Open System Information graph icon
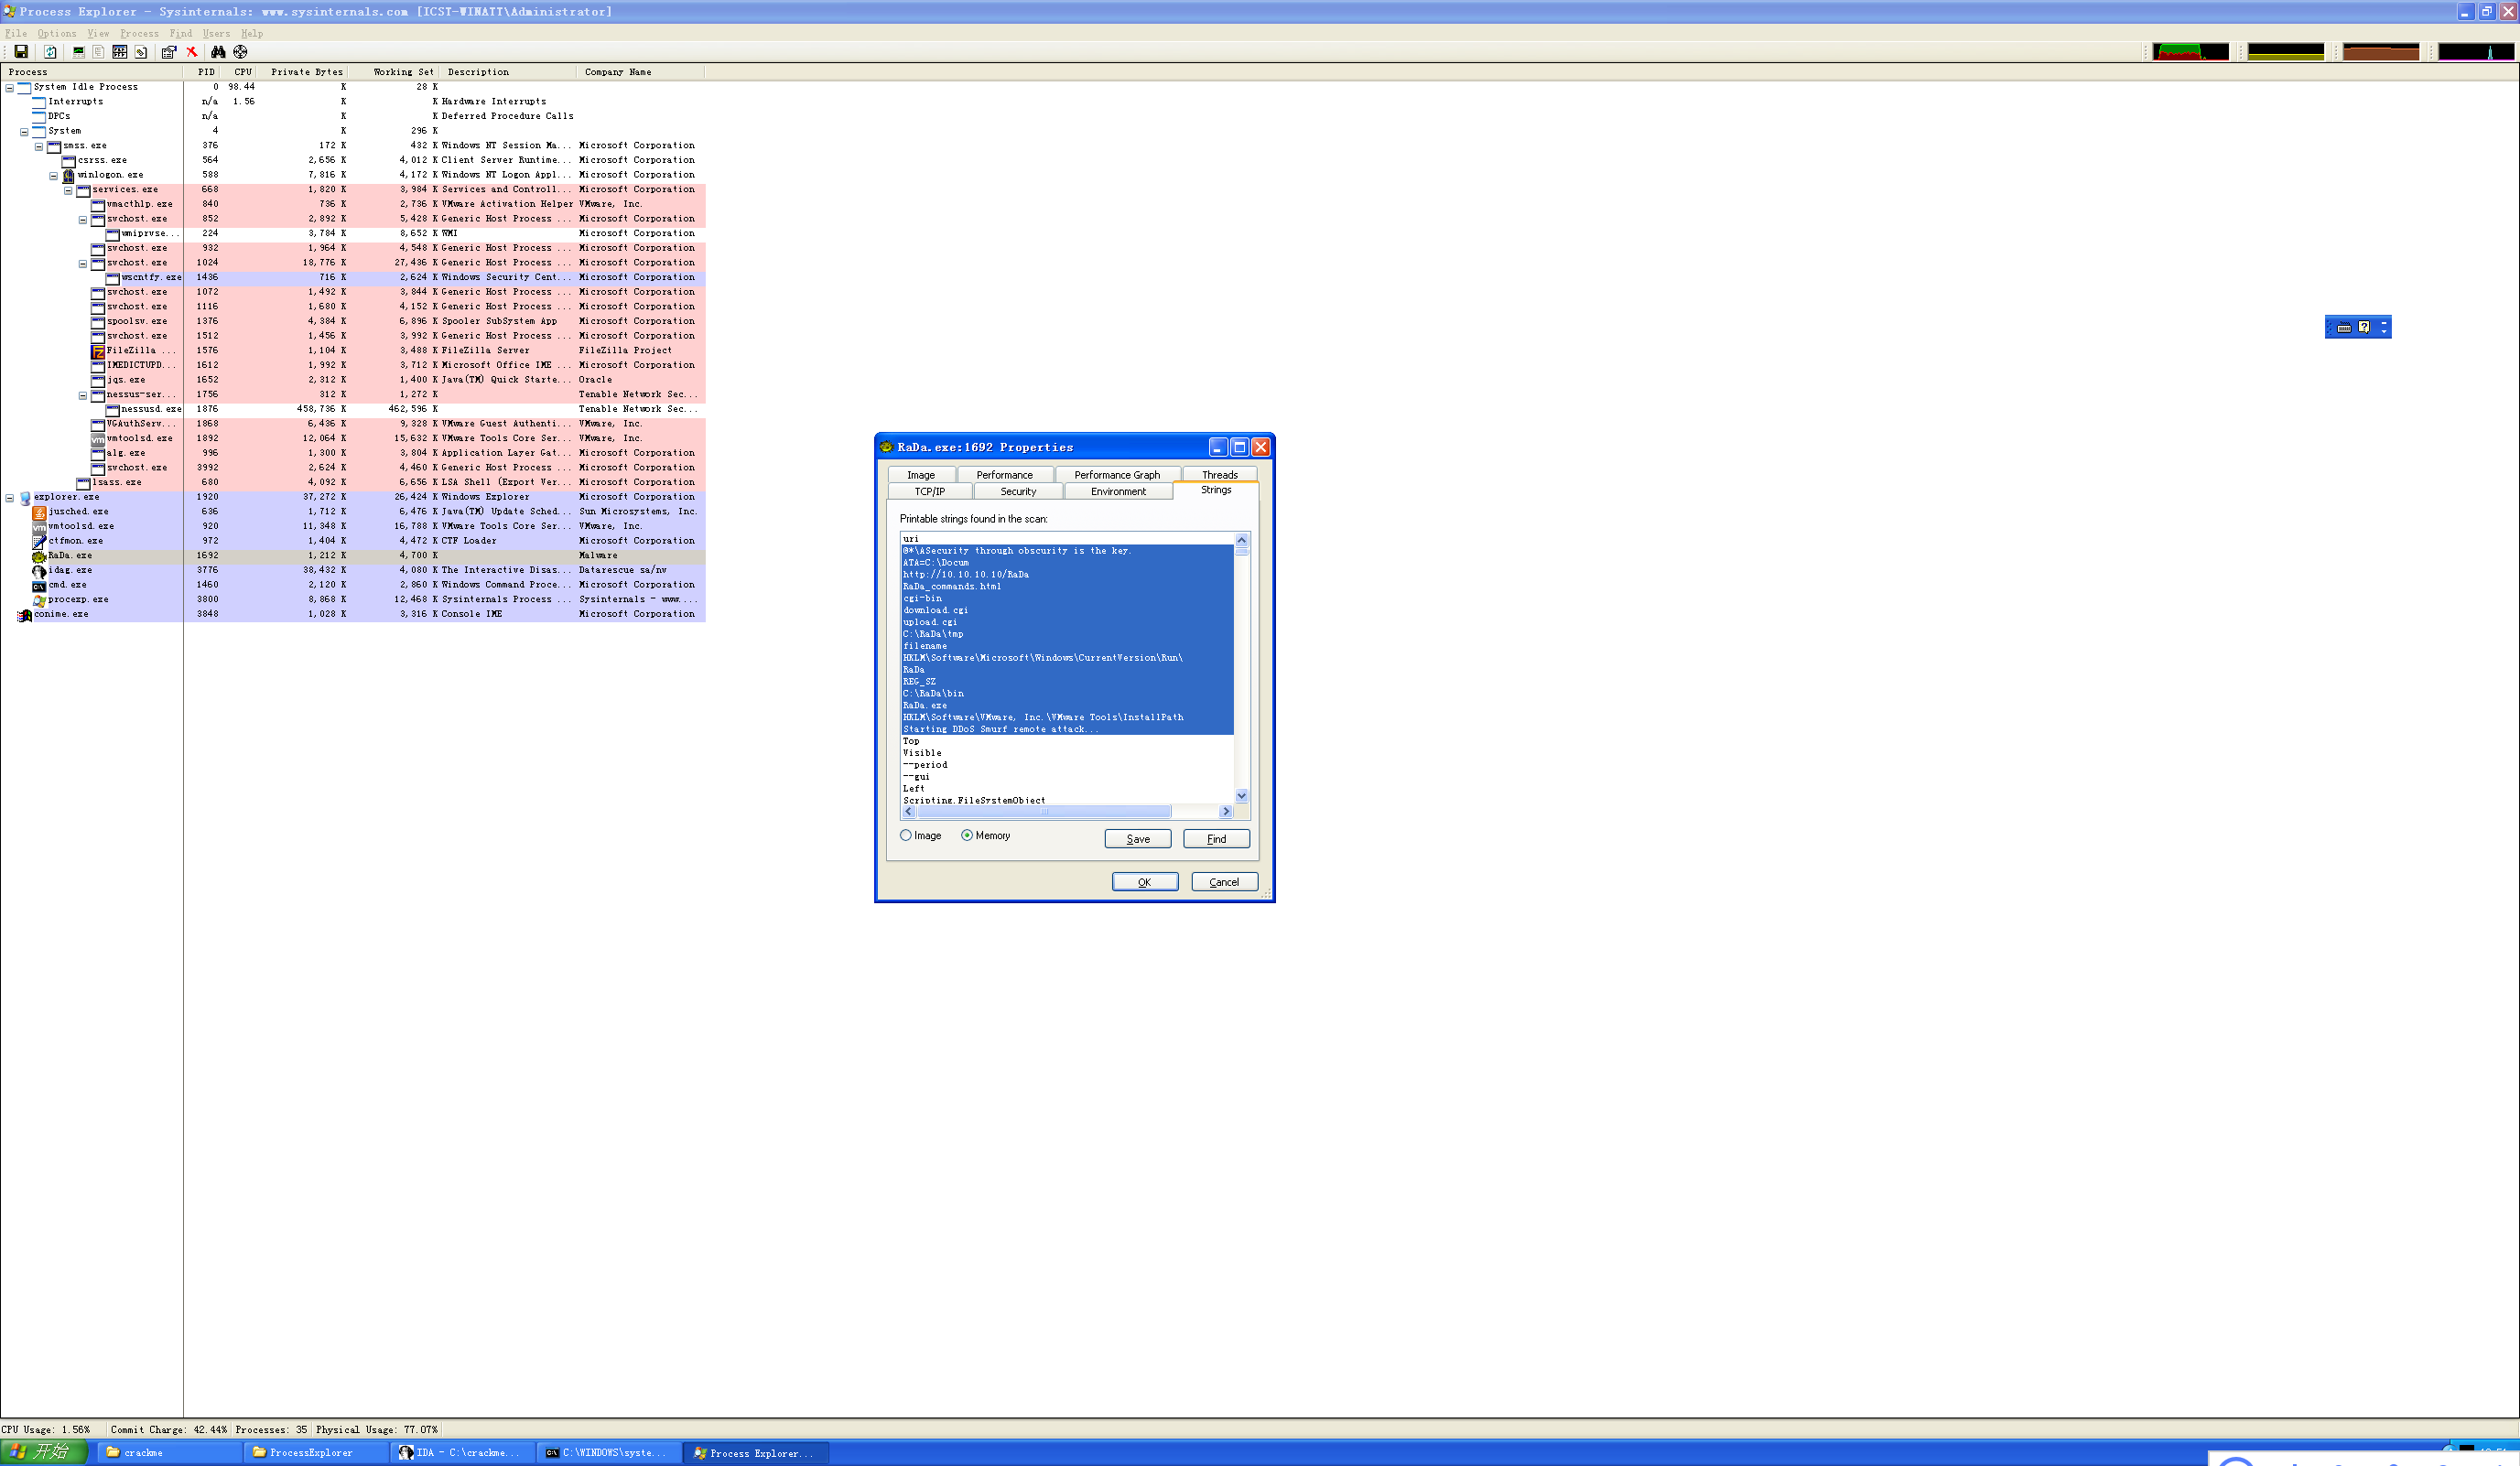Screen dimensions: 2520x1466 coord(78,52)
